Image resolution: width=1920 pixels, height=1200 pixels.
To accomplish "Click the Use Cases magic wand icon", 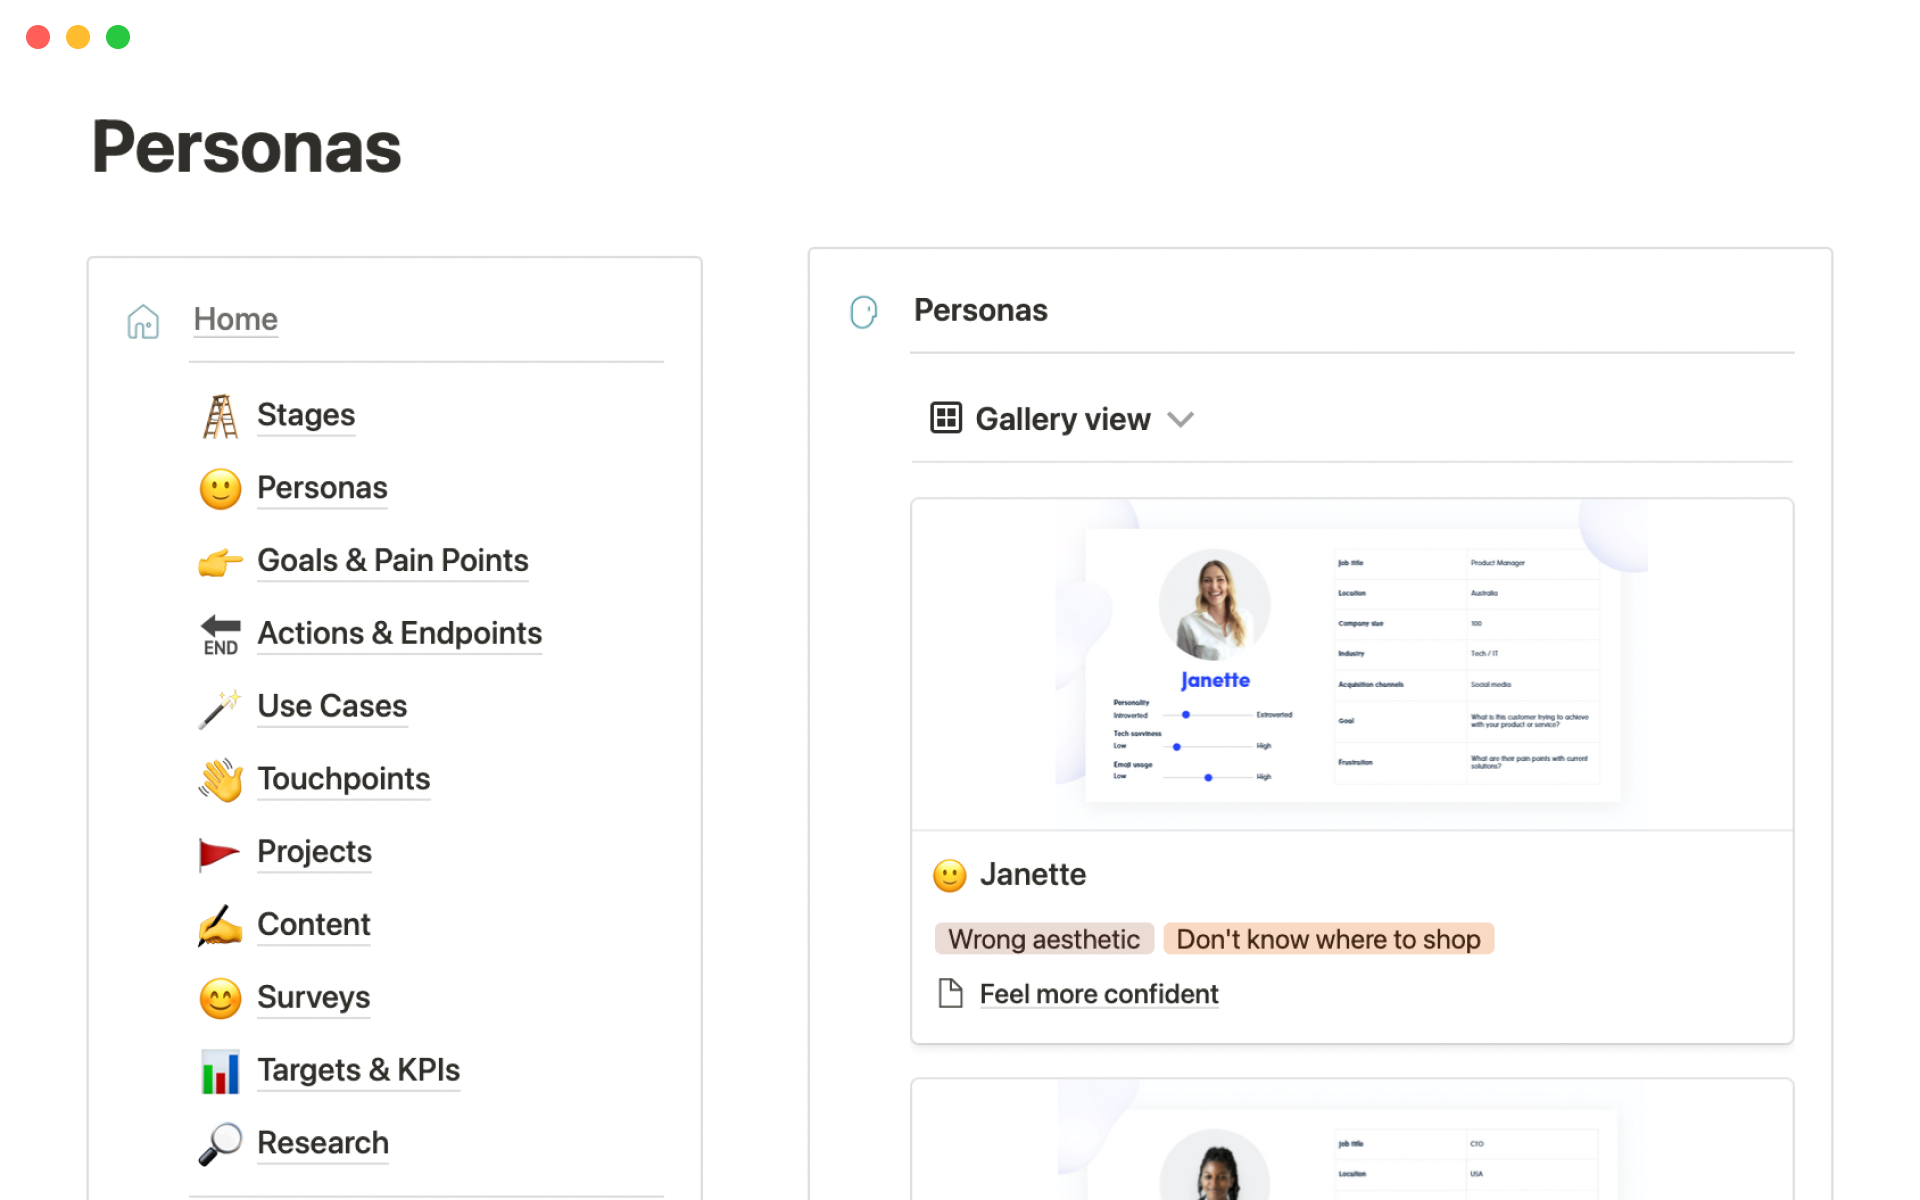I will point(220,708).
